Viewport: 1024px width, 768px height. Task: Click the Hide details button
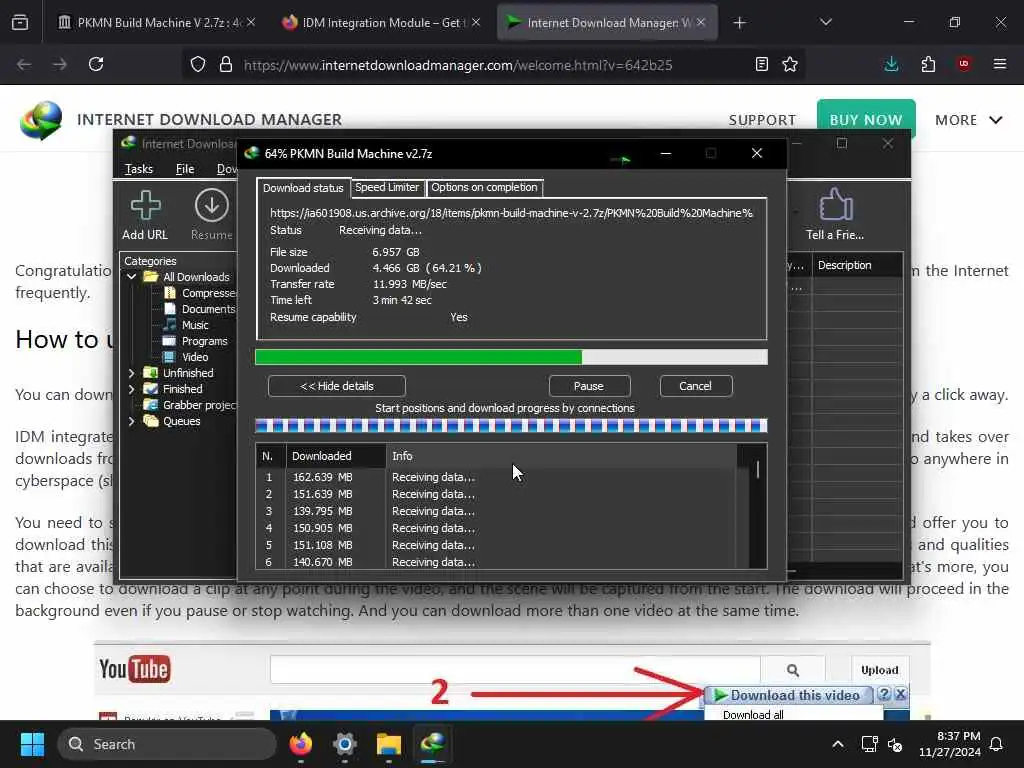[x=337, y=386]
